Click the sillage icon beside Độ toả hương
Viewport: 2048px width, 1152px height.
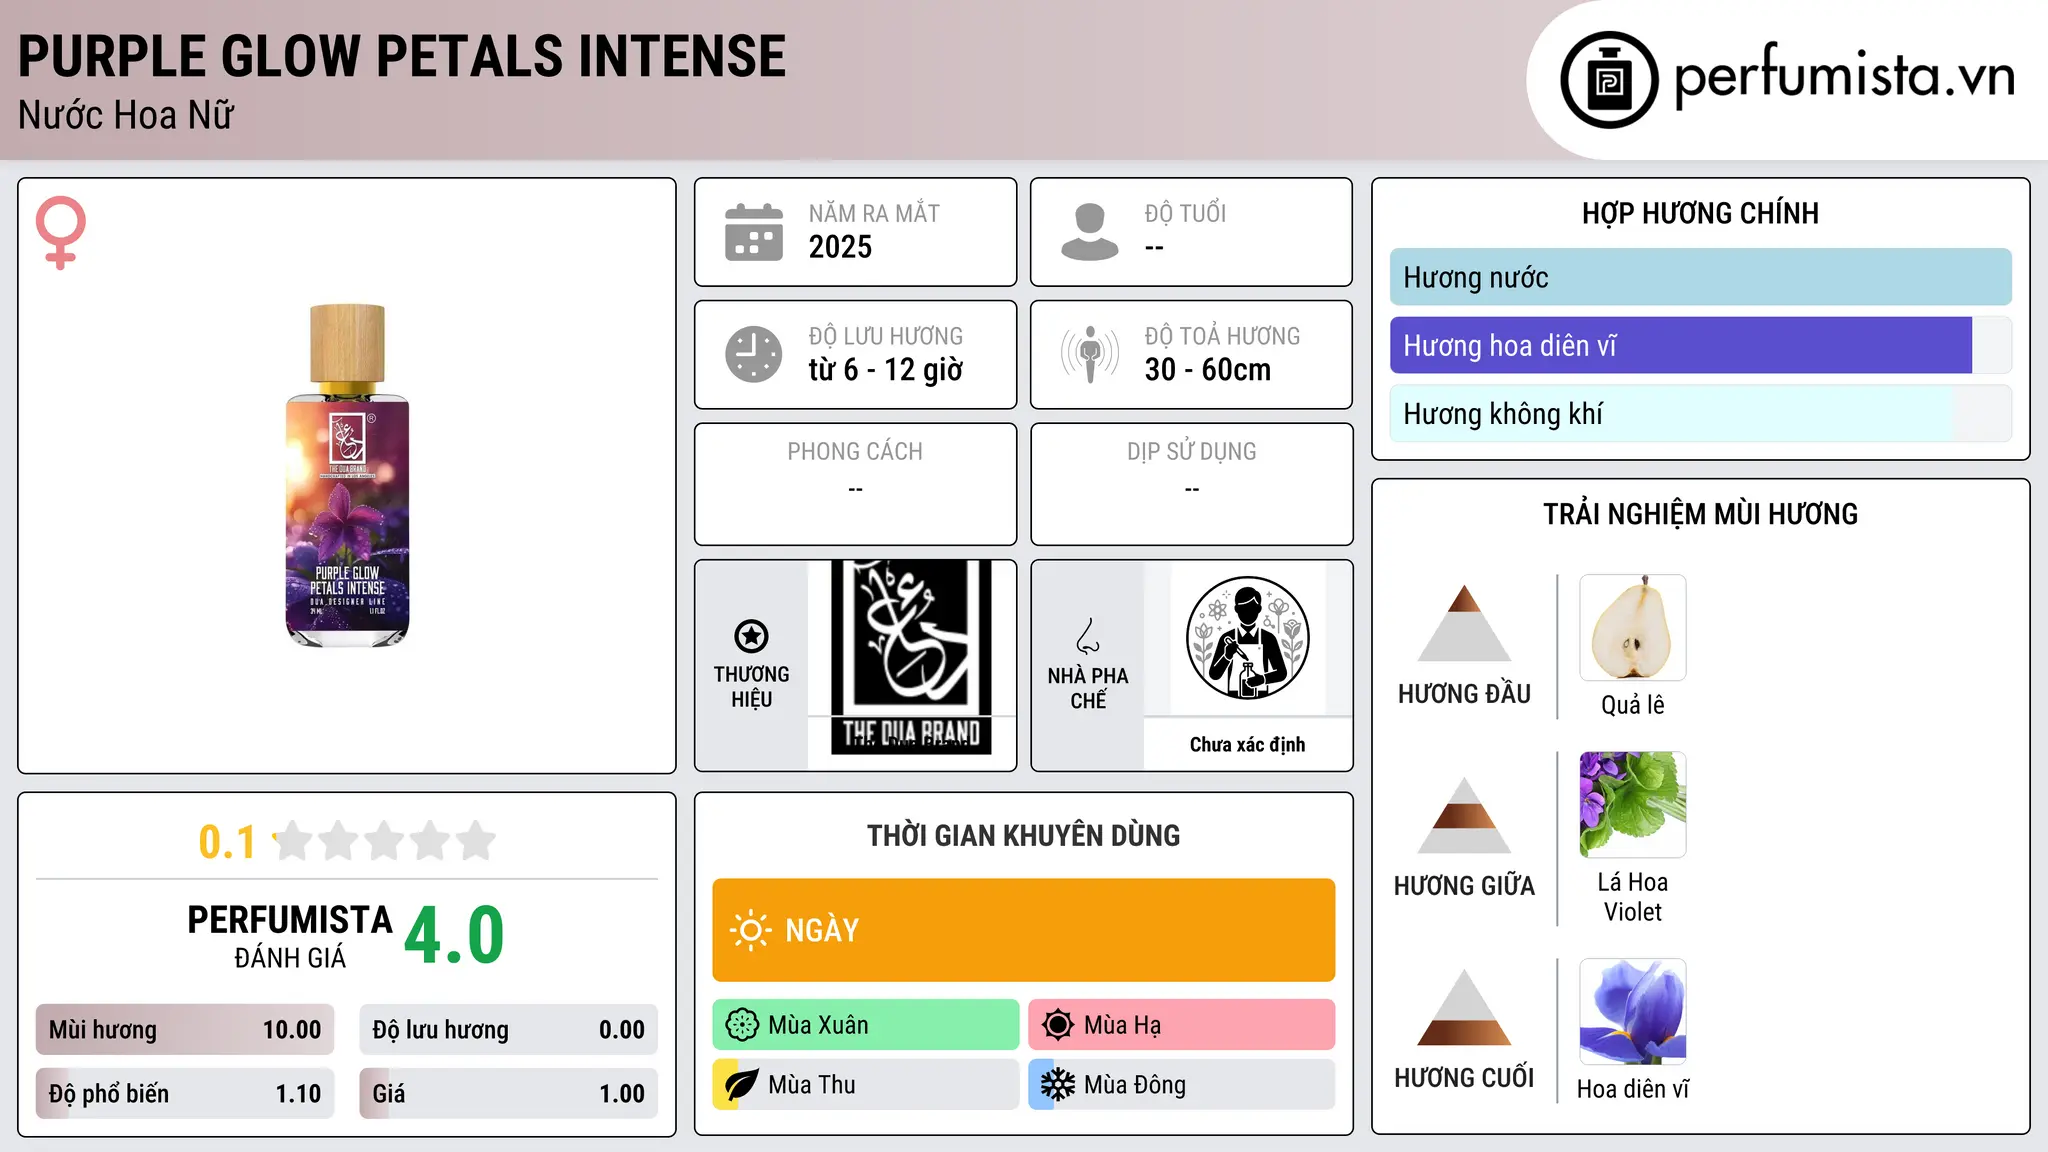click(x=1090, y=354)
